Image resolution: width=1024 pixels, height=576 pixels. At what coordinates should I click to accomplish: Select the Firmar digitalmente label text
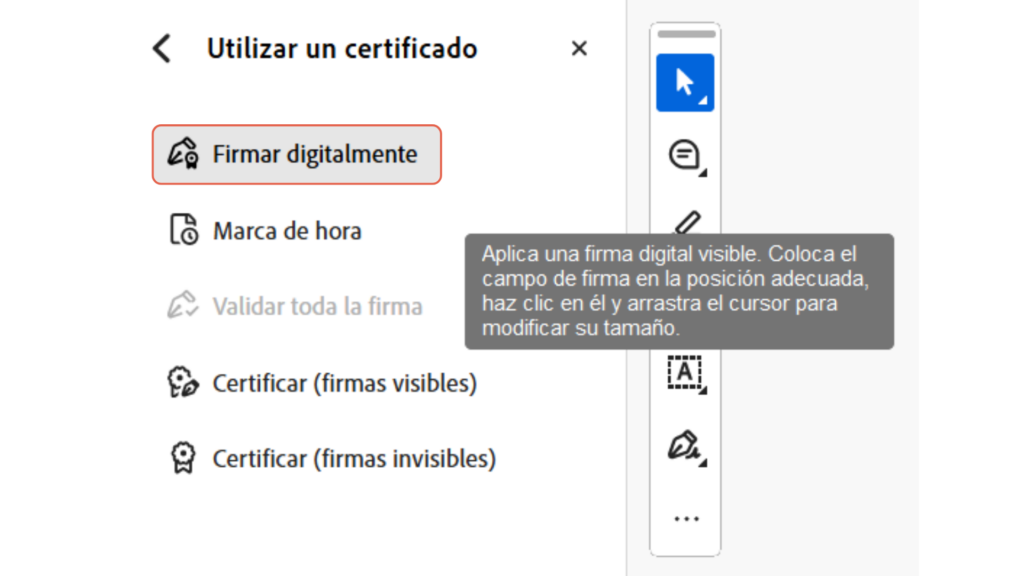315,155
